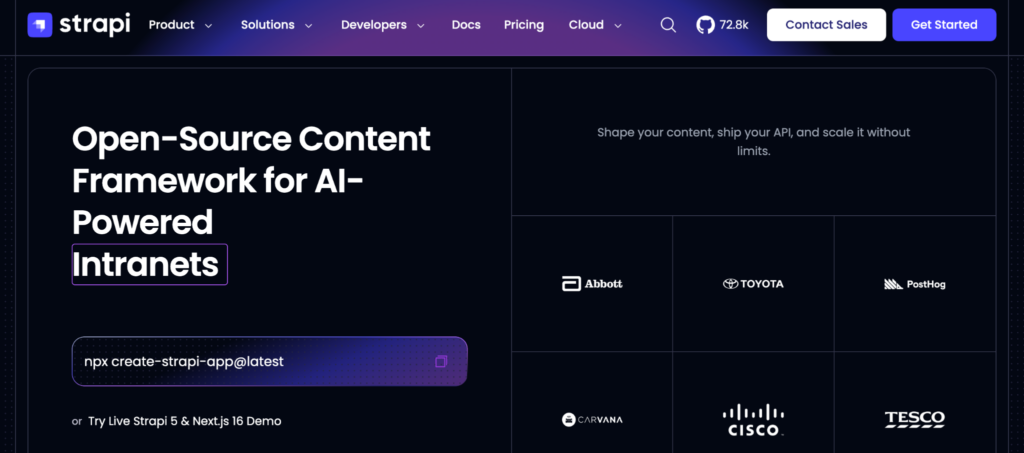Click the Toyota logo

click(x=753, y=284)
